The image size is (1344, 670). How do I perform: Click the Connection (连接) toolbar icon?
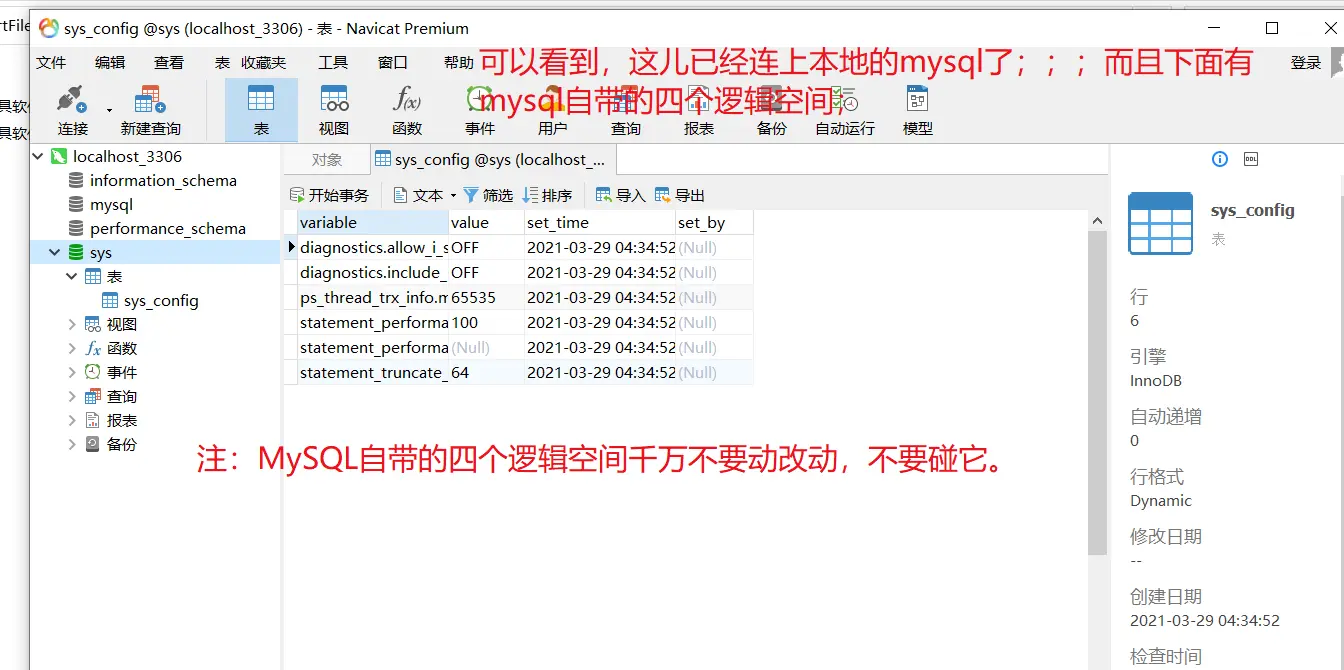(72, 100)
